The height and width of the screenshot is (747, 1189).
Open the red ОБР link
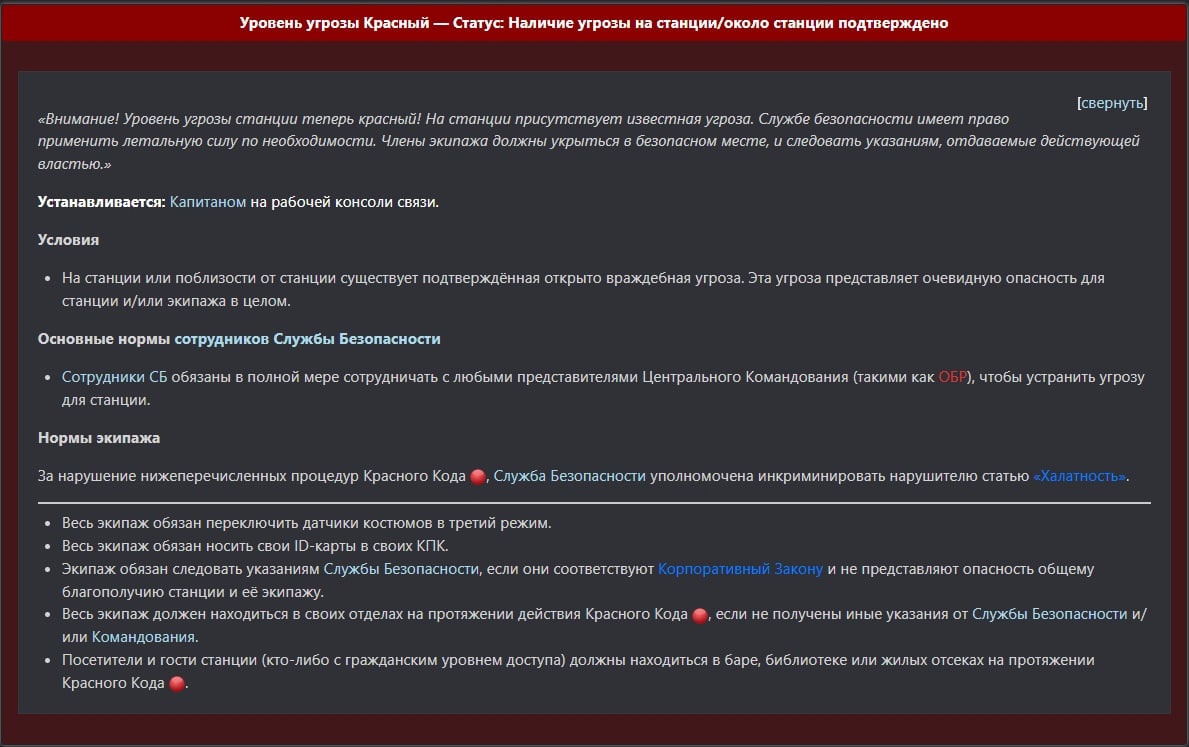point(952,377)
